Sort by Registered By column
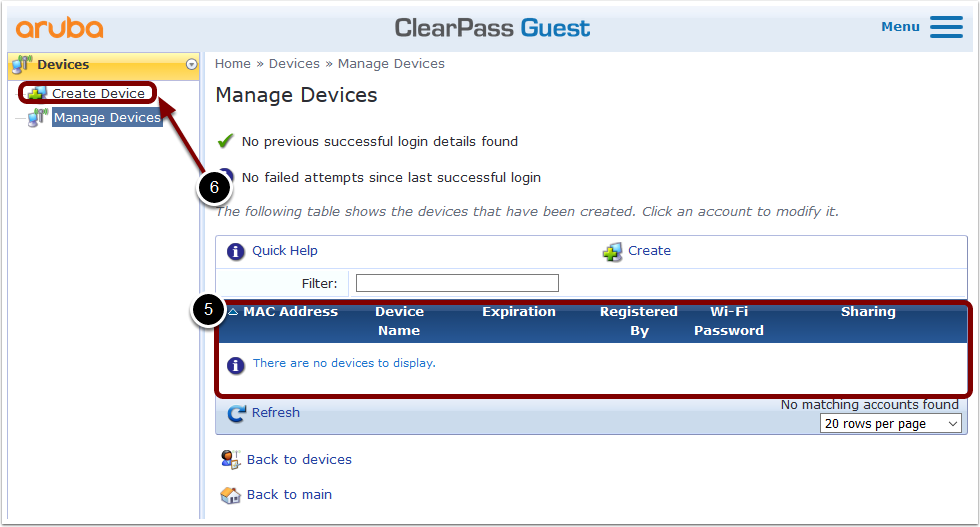The image size is (980, 527). [639, 321]
